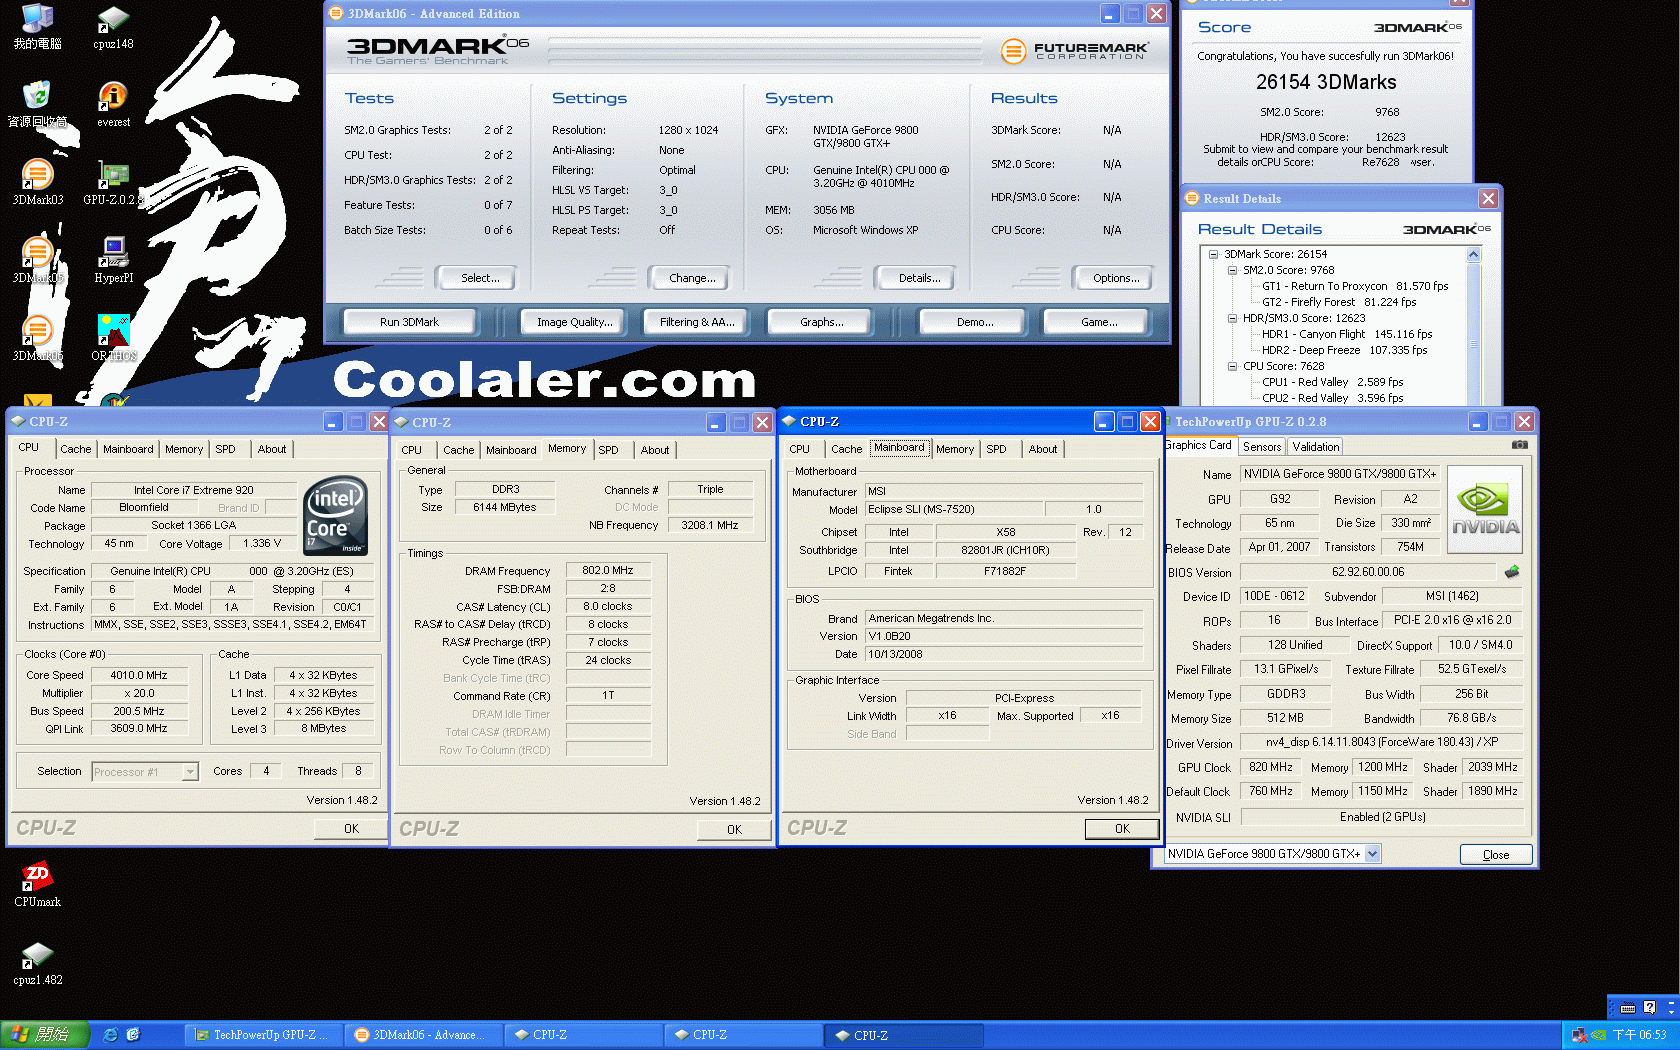This screenshot has width=1680, height=1050.
Task: Open the Cache tab in first CPU-Z window
Action: point(75,449)
